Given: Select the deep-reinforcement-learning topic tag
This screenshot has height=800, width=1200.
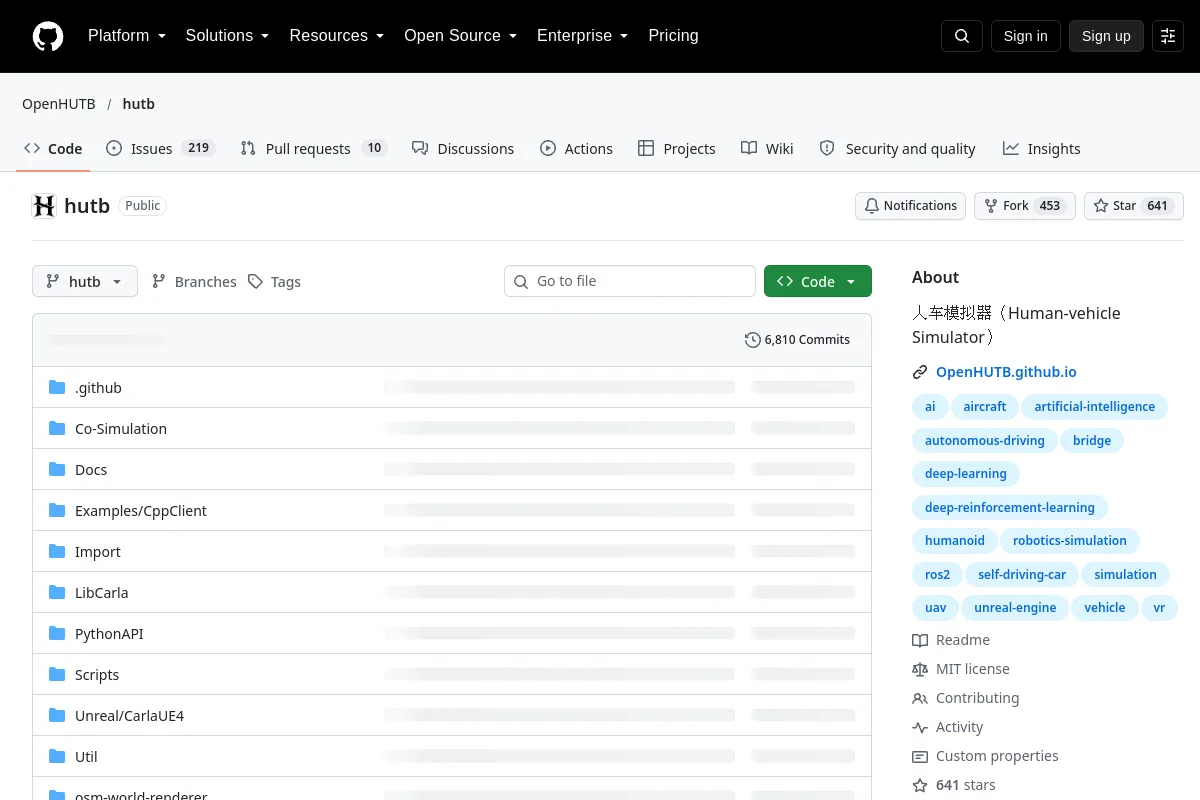Looking at the screenshot, I should point(1009,507).
